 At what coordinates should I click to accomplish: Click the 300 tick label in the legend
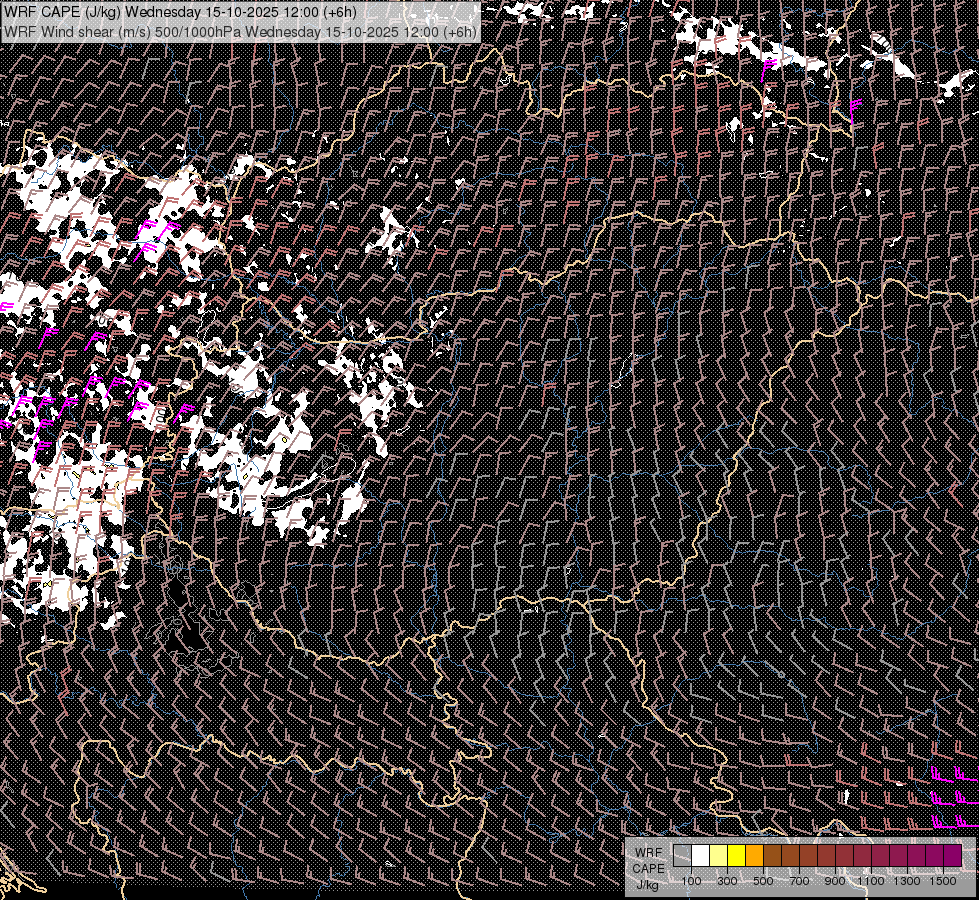[x=727, y=881]
